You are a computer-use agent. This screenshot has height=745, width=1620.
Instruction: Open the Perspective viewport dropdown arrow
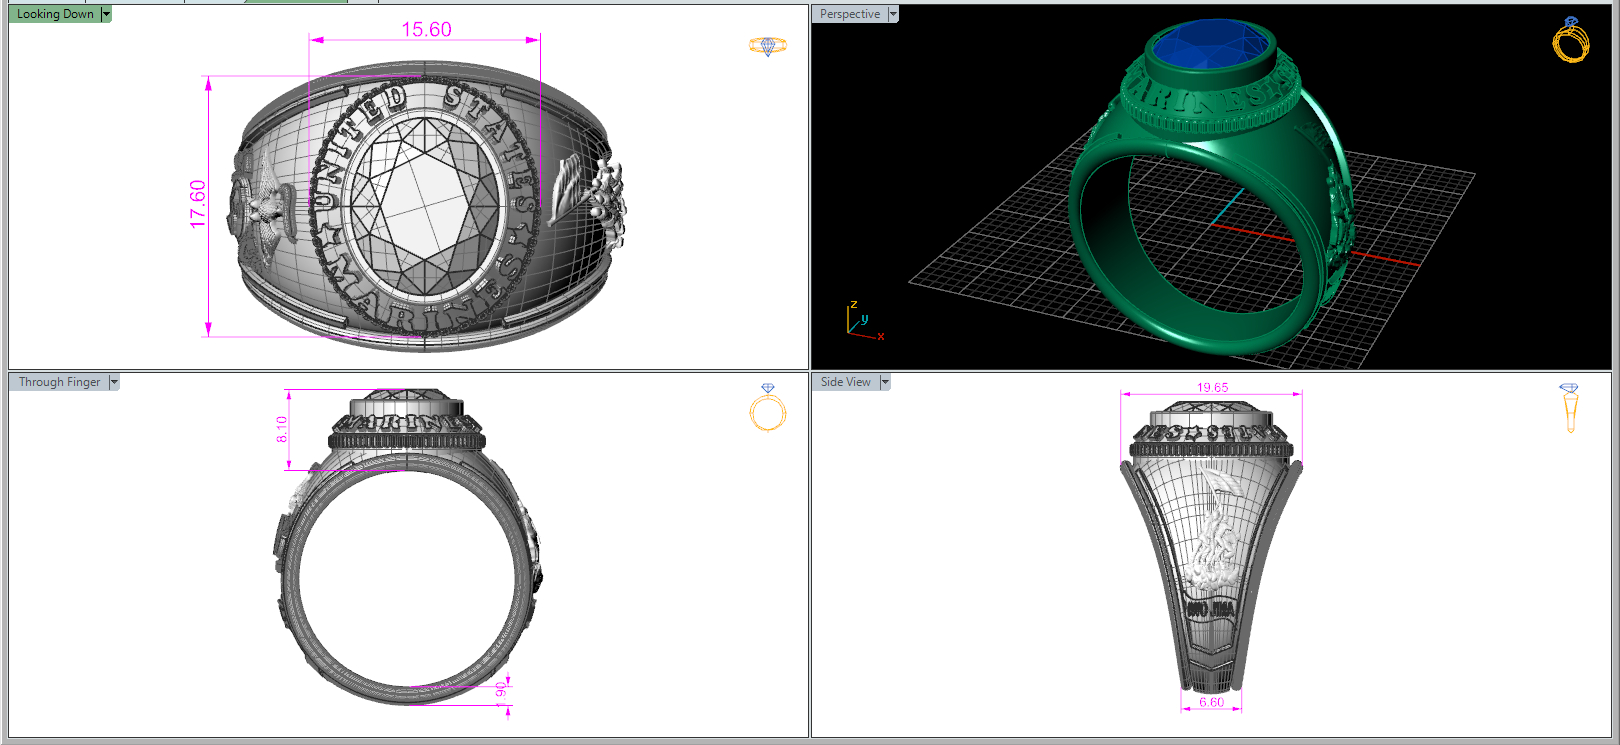893,14
